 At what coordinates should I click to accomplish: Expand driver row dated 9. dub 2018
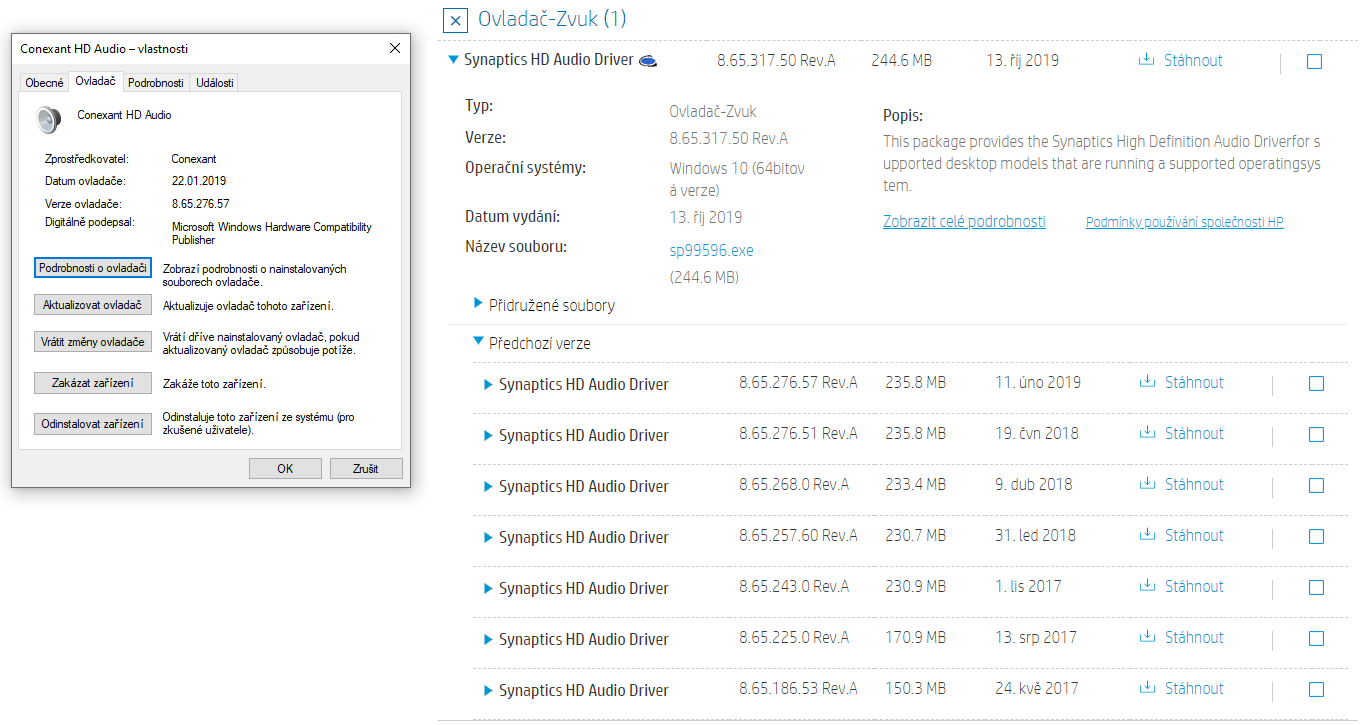coord(488,486)
